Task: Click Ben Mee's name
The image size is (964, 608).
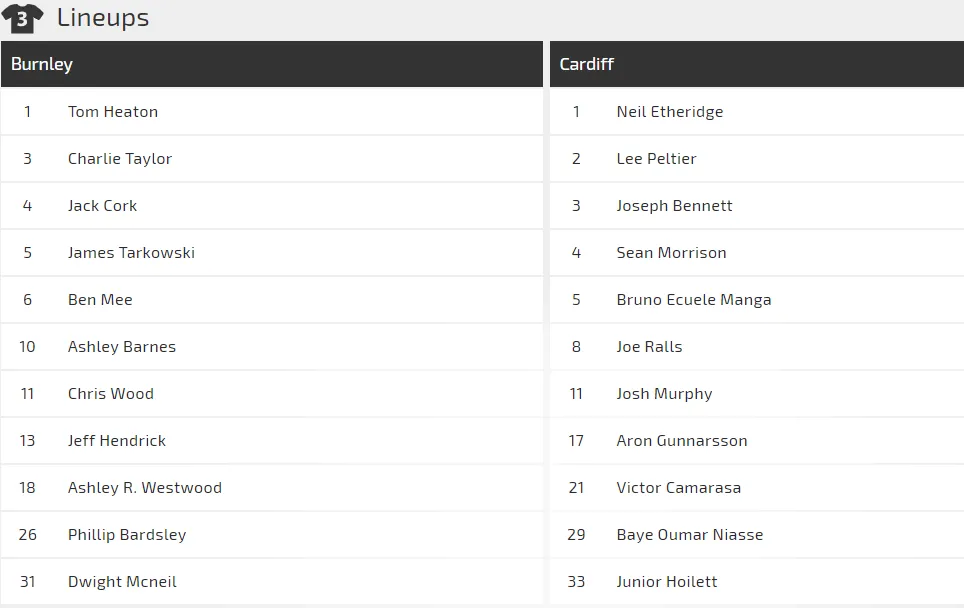Action: pos(100,300)
